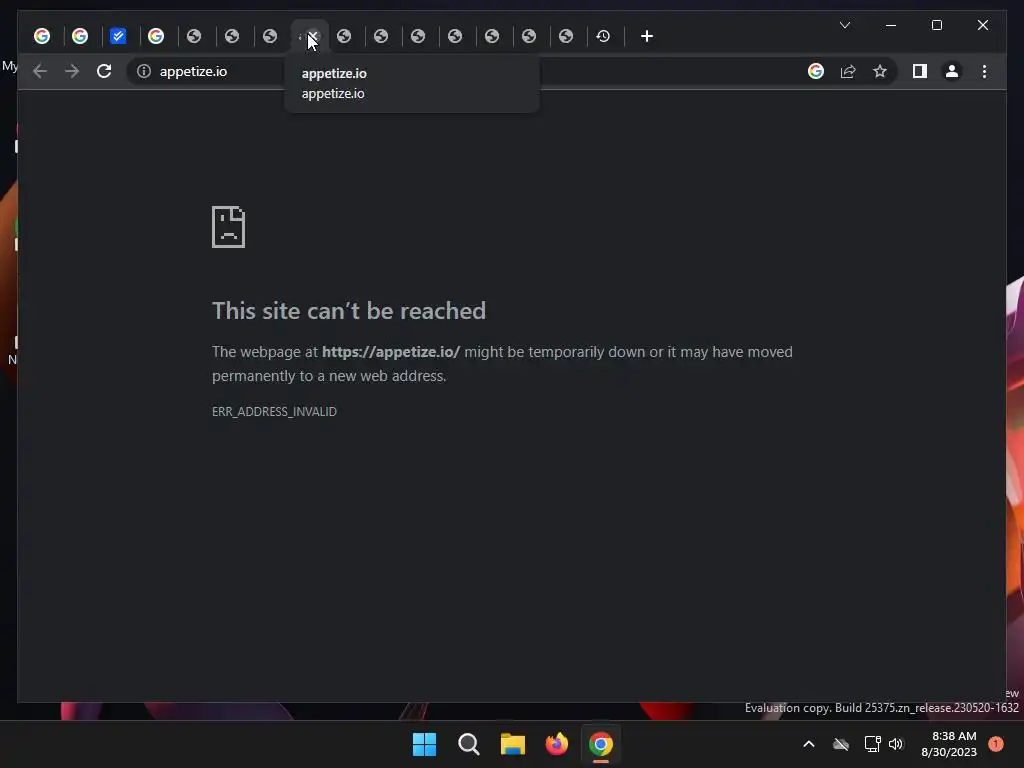Switch to the globe tab immediately before the History tab

click(566, 36)
